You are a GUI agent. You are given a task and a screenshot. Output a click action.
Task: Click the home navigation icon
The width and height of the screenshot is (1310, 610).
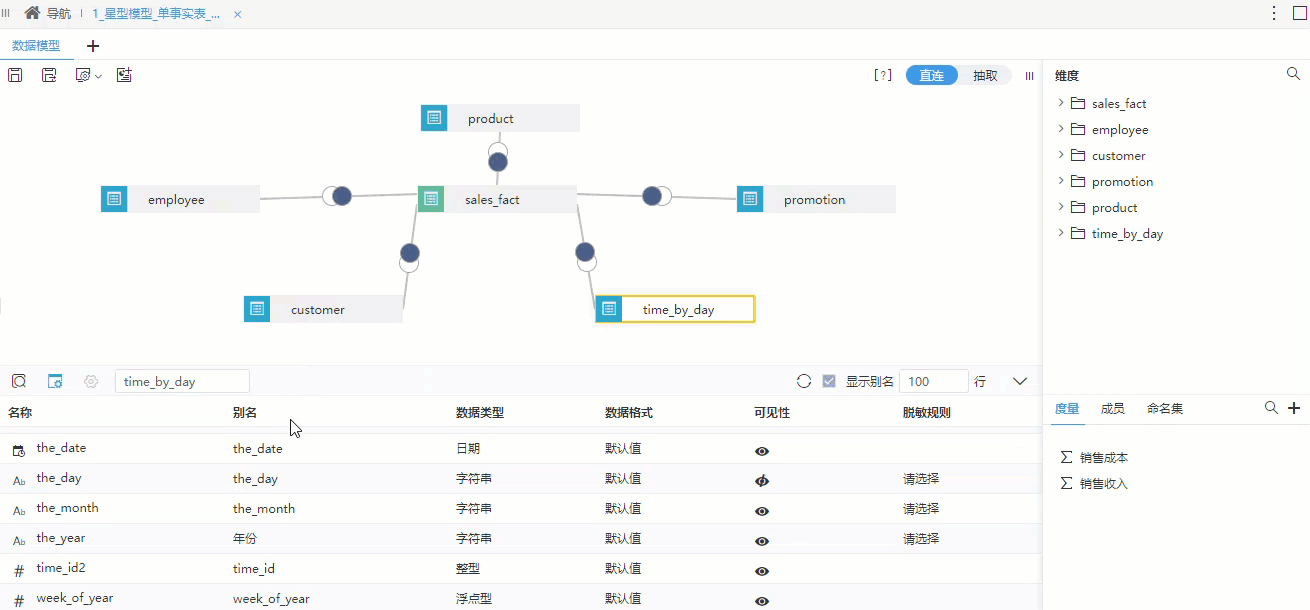click(x=32, y=13)
